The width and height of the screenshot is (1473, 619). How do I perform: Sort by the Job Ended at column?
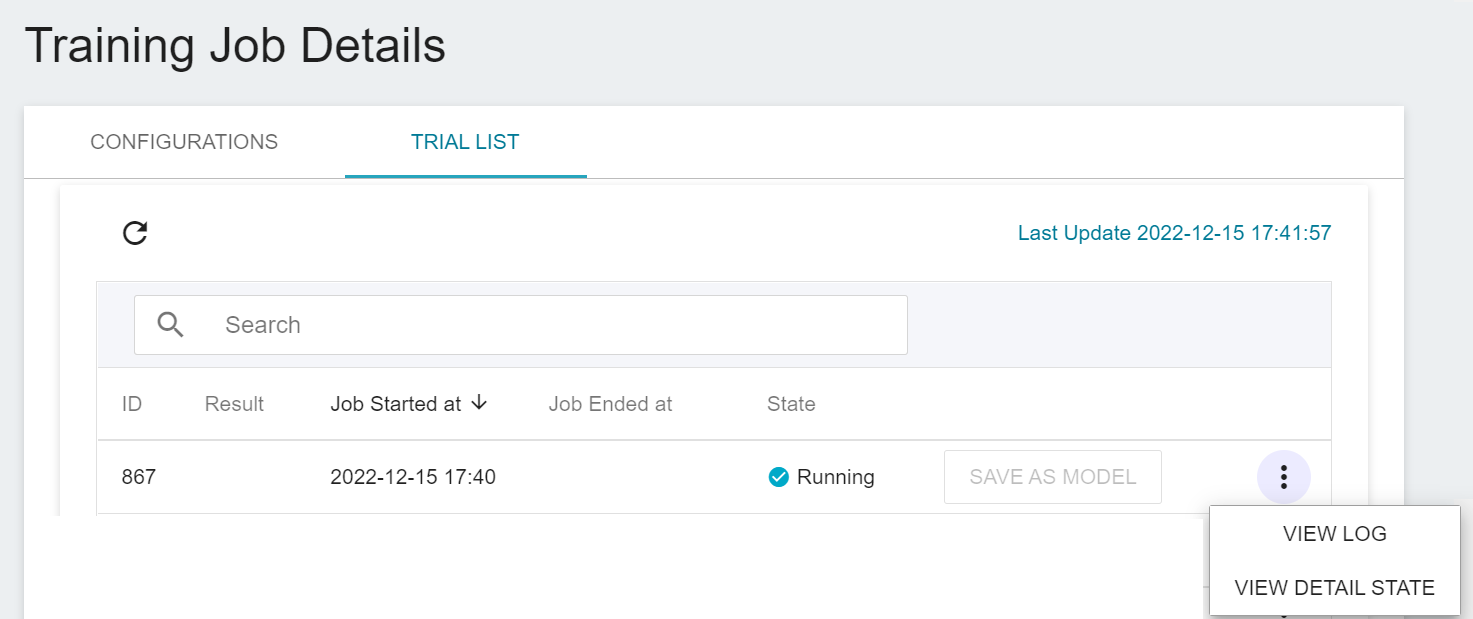pos(610,404)
